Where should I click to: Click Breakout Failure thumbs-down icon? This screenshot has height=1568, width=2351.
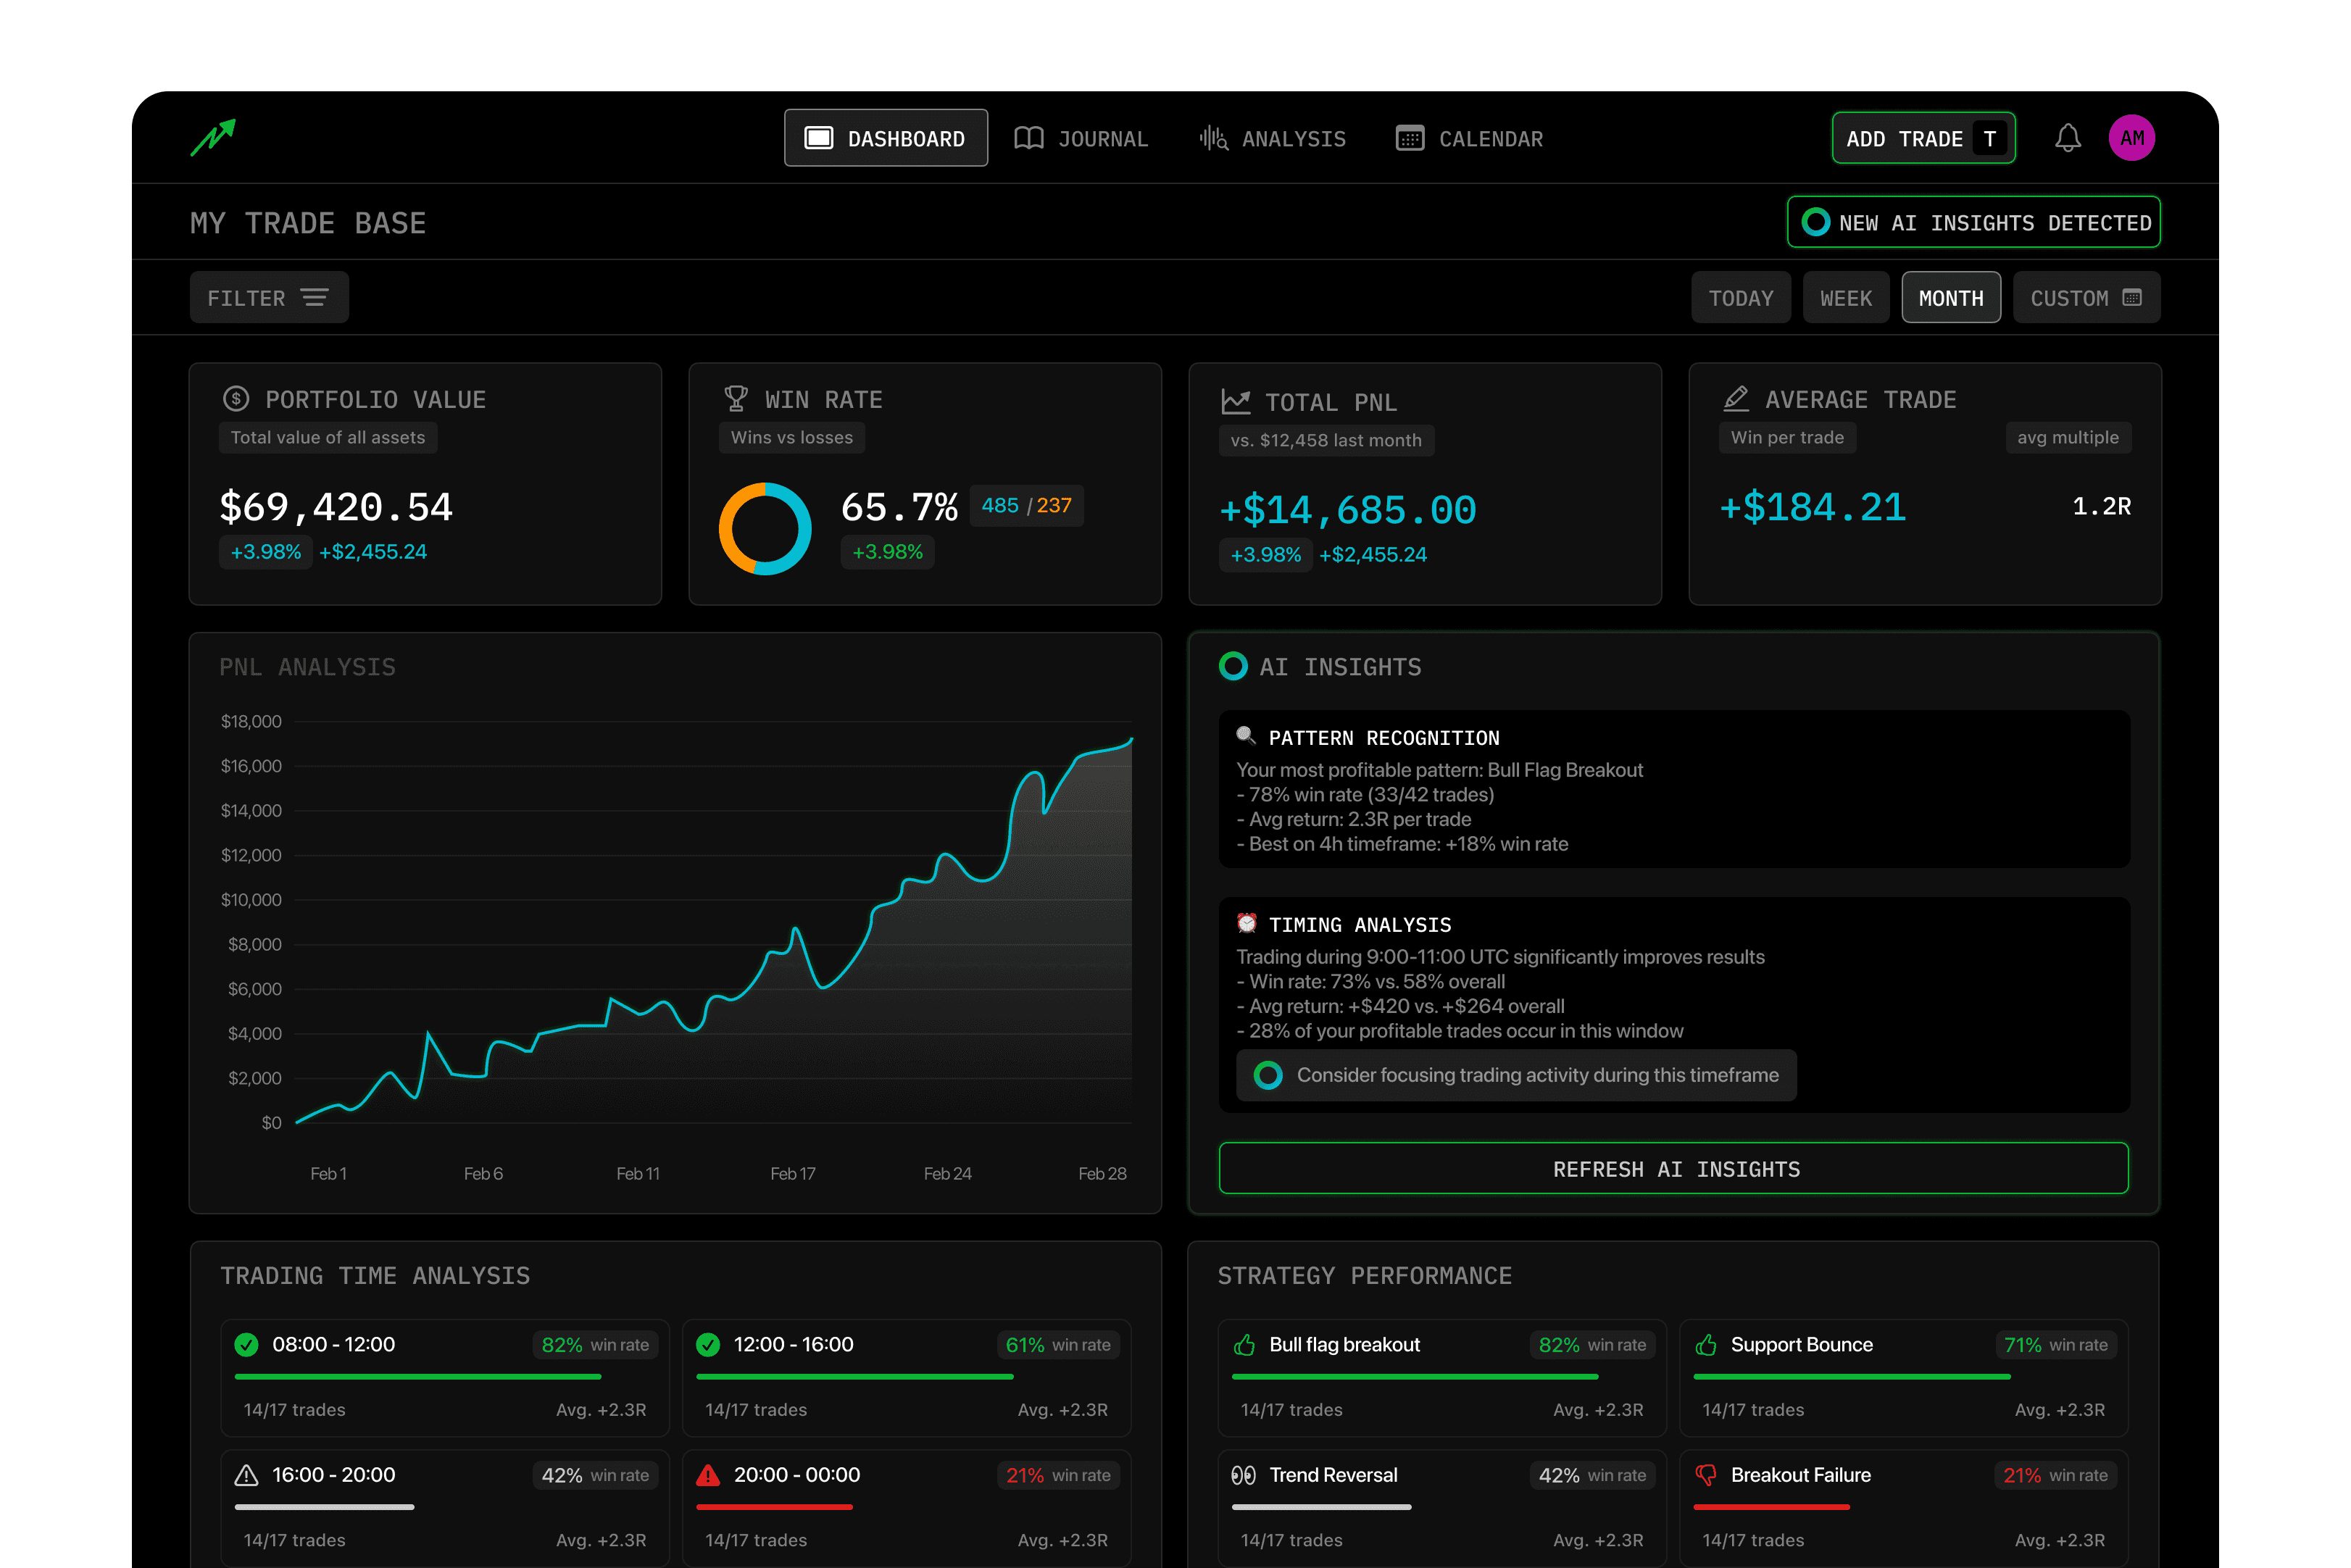click(x=1706, y=1475)
